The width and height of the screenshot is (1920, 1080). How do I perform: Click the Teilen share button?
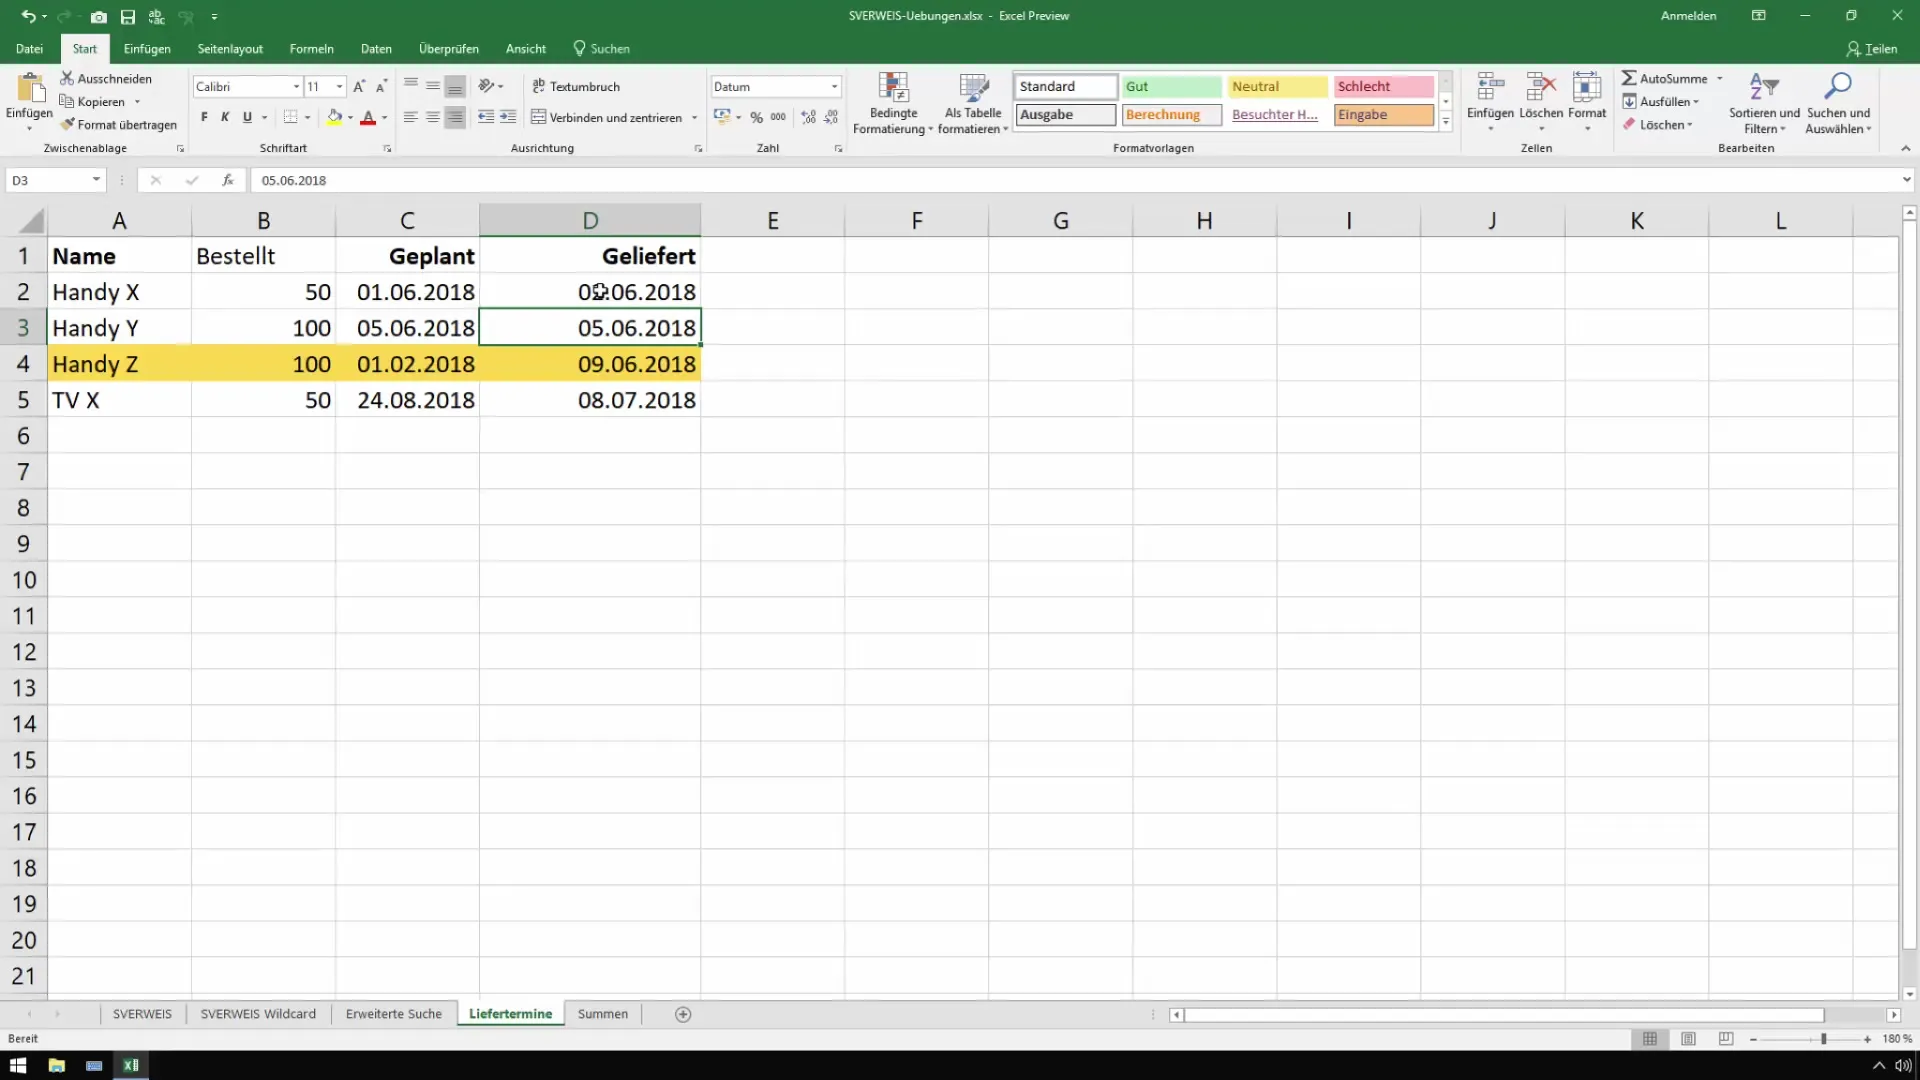[x=1871, y=48]
